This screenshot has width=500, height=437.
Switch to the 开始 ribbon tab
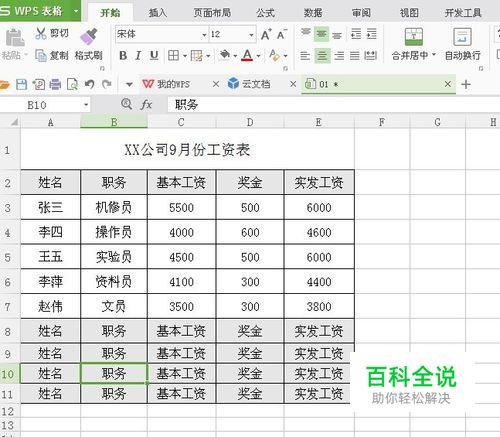pyautogui.click(x=110, y=13)
